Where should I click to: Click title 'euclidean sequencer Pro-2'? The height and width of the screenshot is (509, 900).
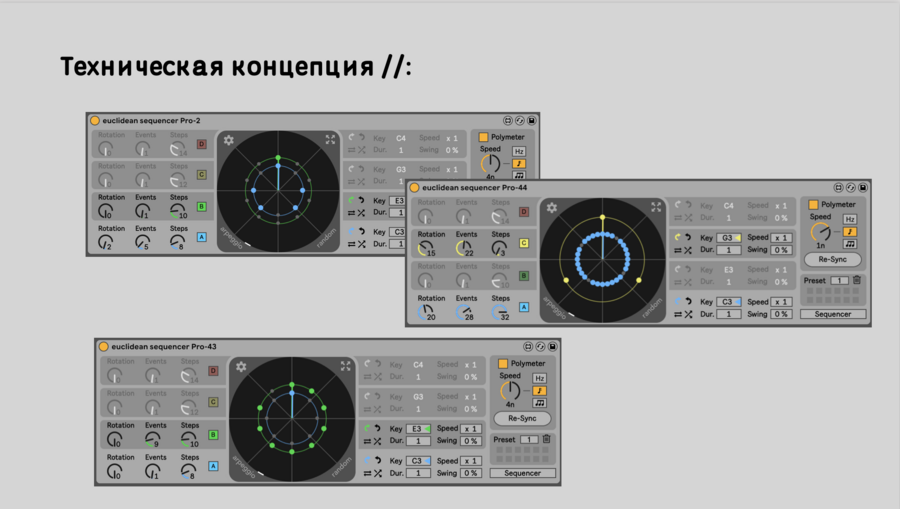click(x=152, y=121)
